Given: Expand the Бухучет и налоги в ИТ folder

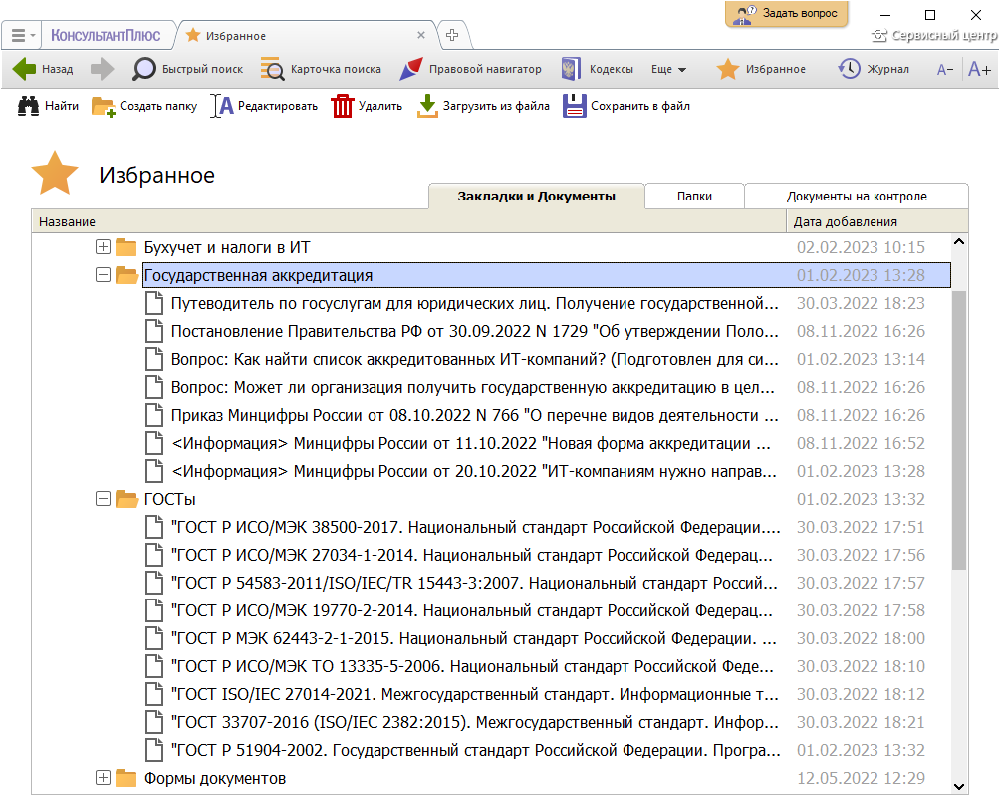Looking at the screenshot, I should coord(103,247).
